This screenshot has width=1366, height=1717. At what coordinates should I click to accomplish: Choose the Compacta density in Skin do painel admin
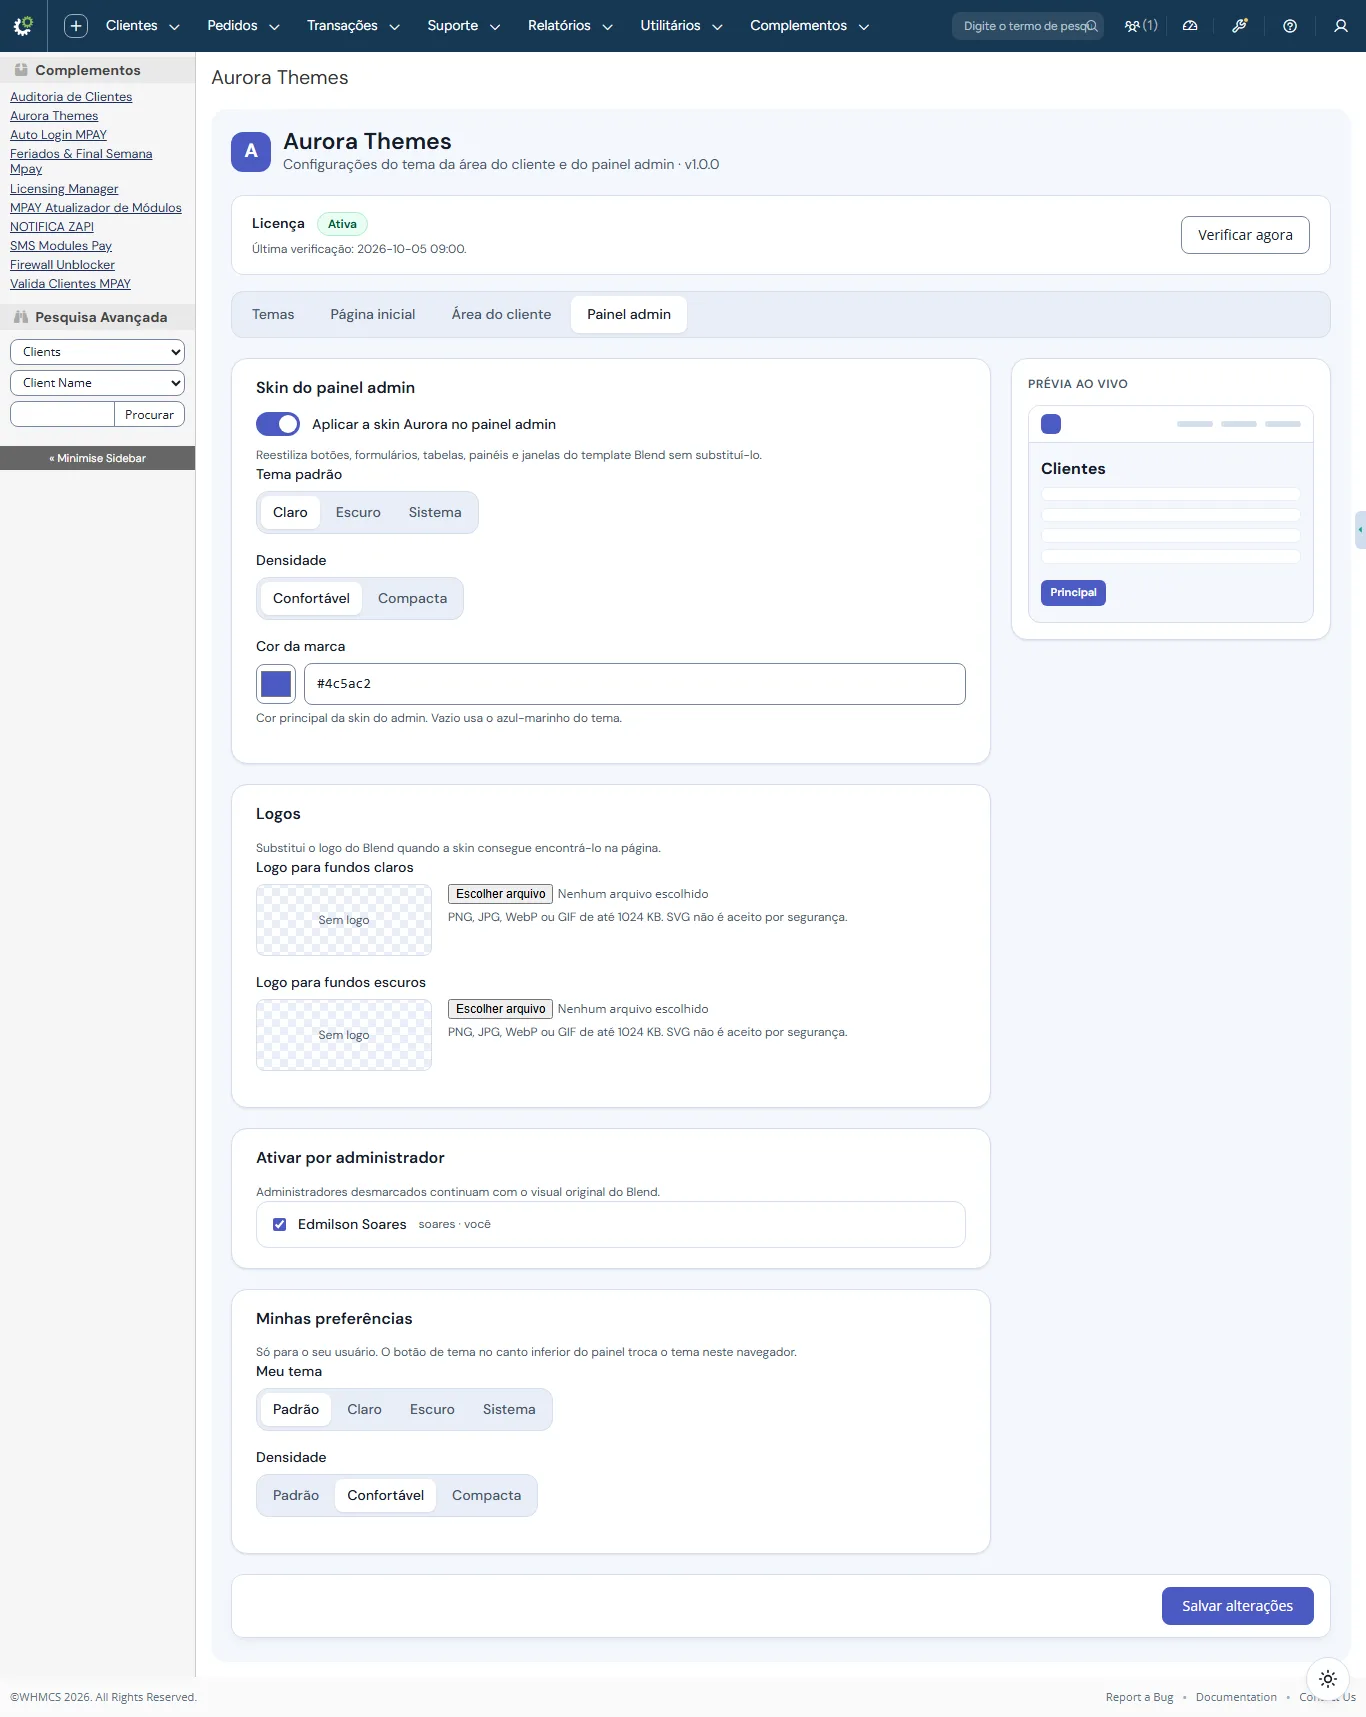412,598
